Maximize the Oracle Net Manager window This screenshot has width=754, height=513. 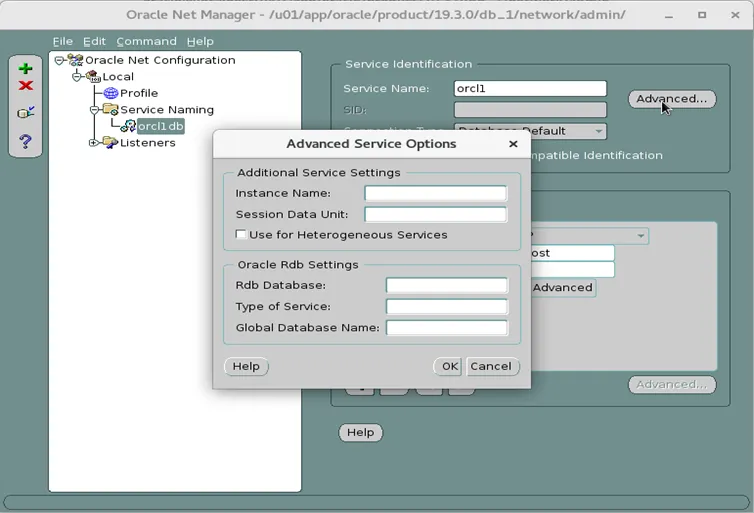click(702, 15)
